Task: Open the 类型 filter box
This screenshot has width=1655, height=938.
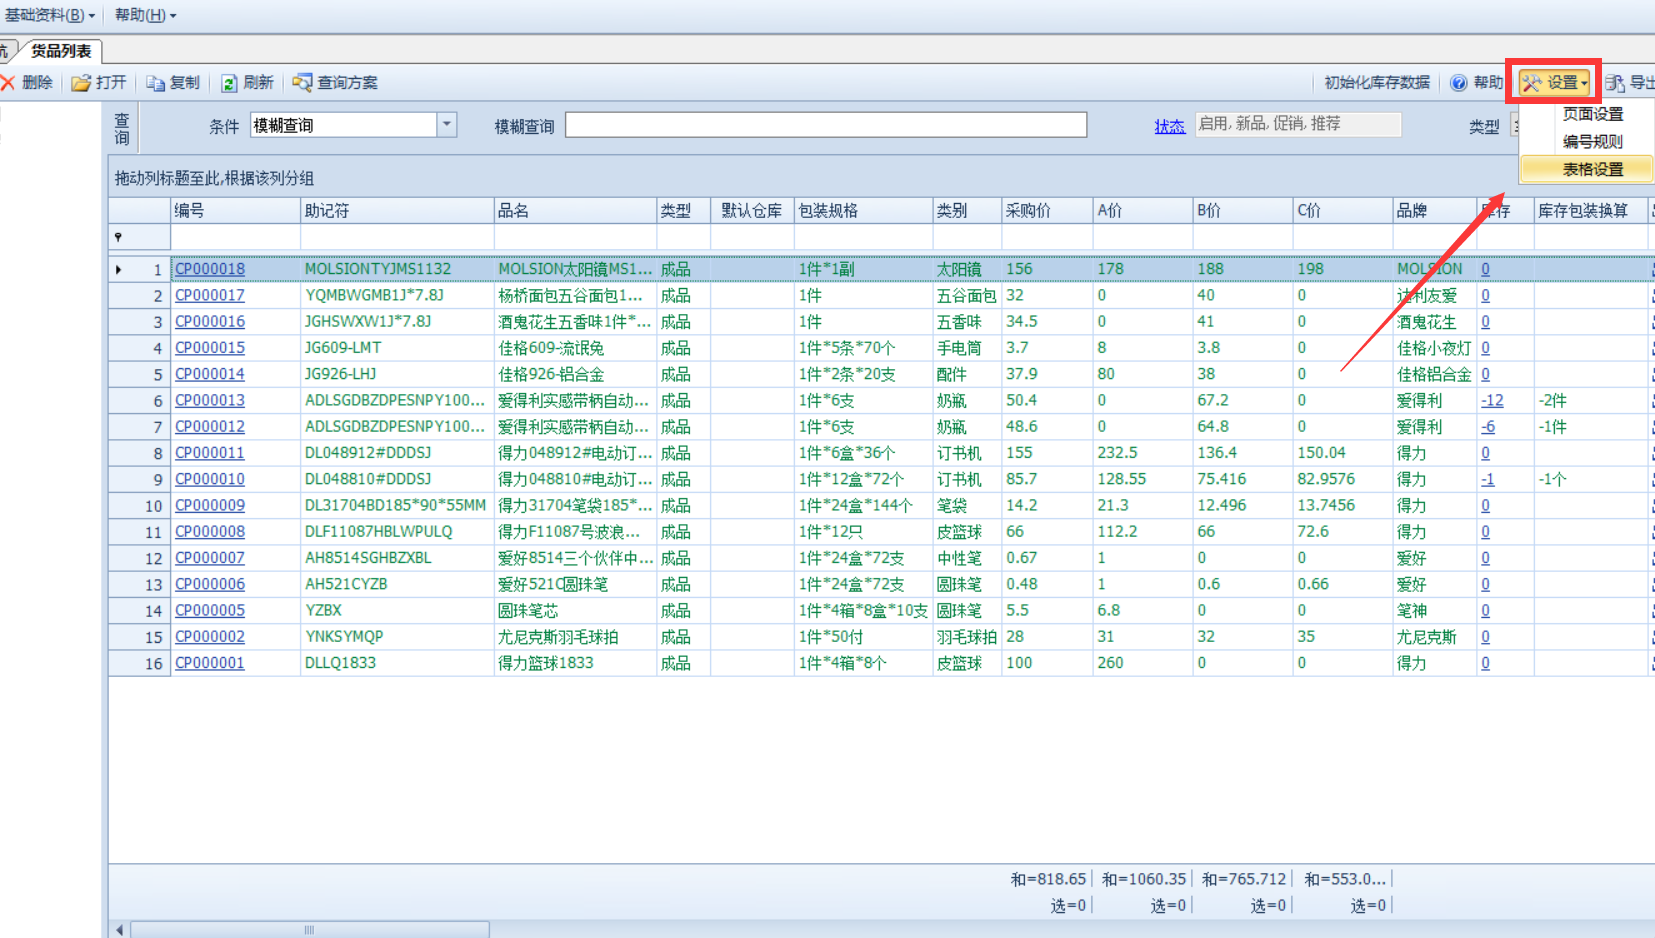Action: coord(1515,126)
